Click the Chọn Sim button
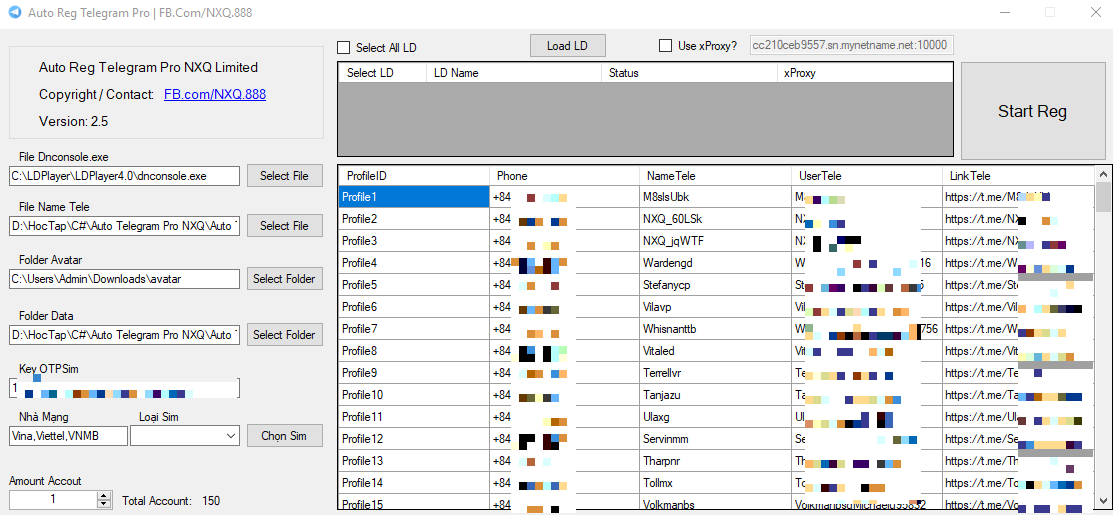This screenshot has height=515, width=1113. (x=284, y=436)
